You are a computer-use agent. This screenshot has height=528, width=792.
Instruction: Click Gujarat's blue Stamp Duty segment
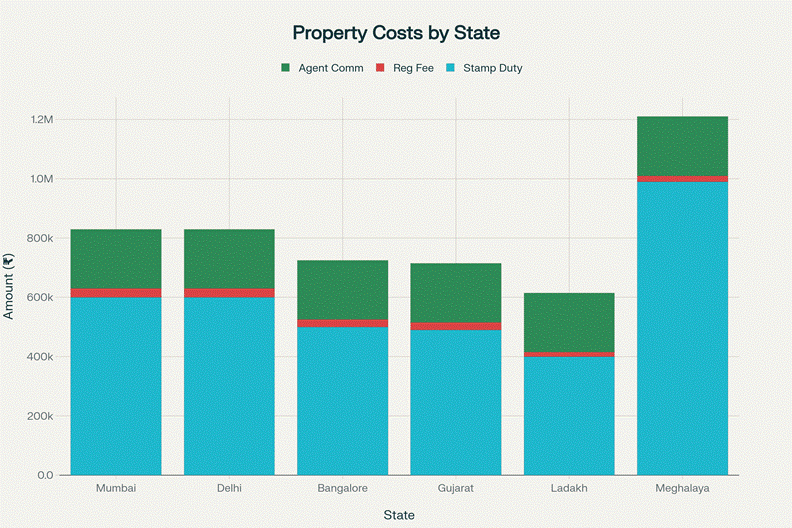pos(455,402)
